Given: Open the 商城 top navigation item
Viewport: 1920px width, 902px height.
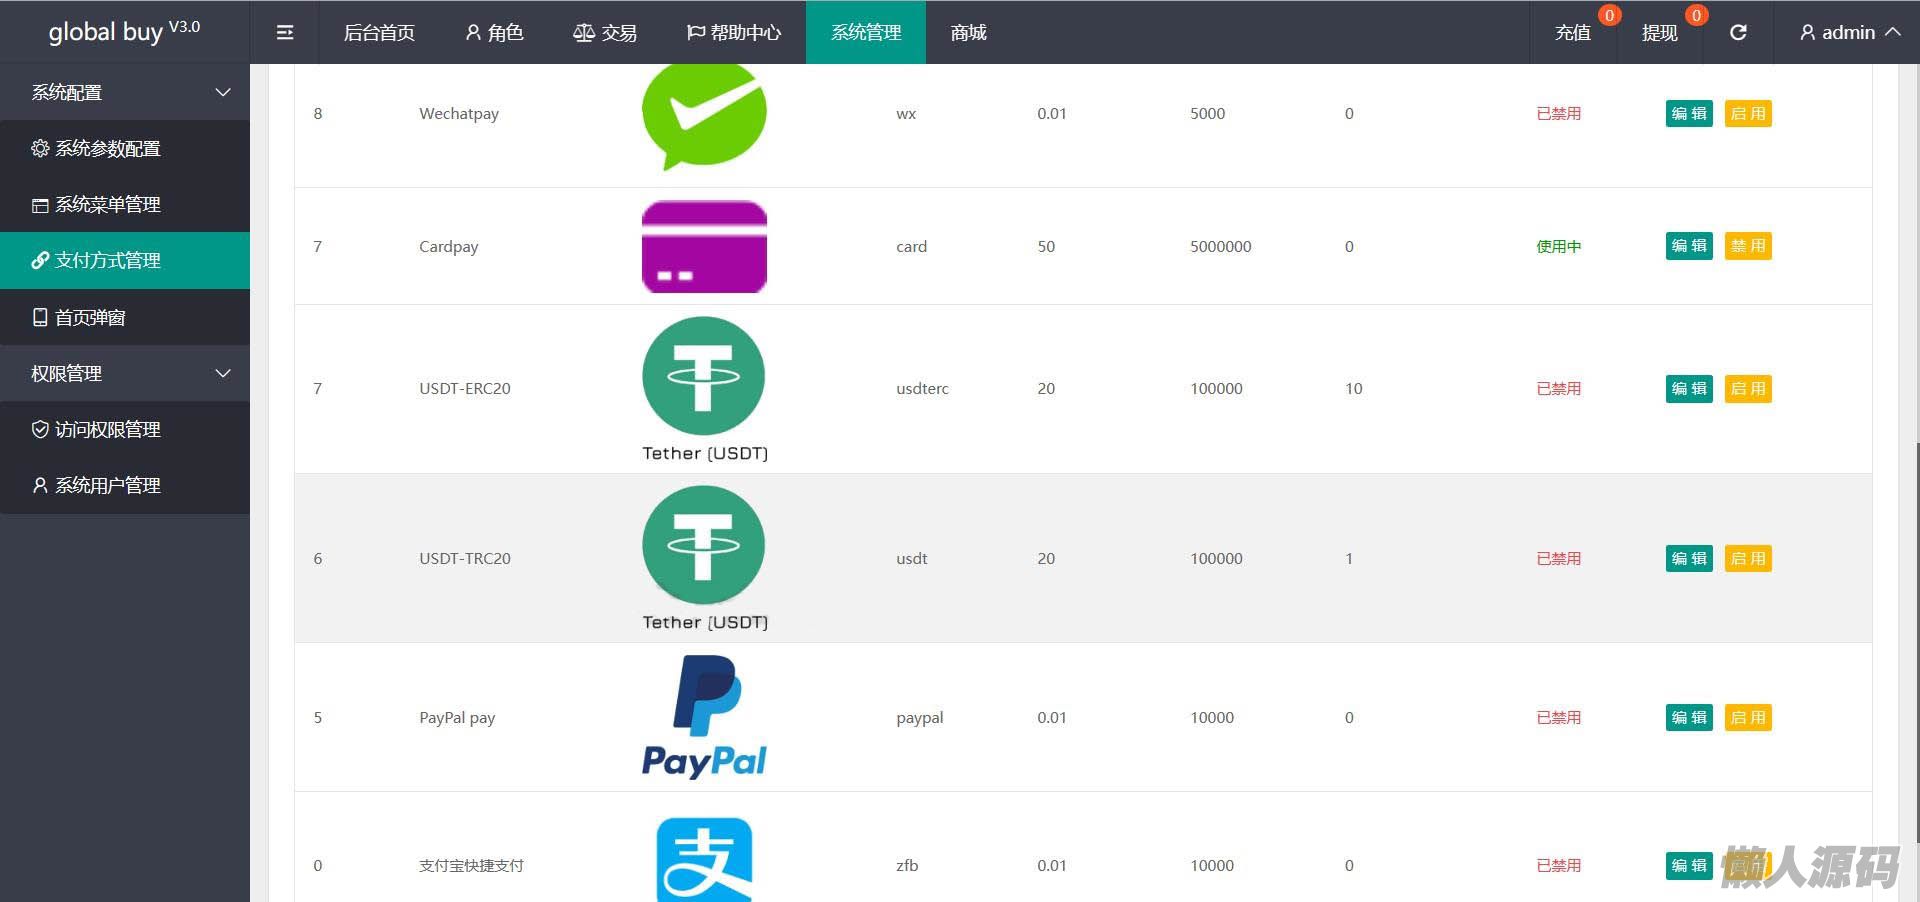Looking at the screenshot, I should tap(968, 33).
